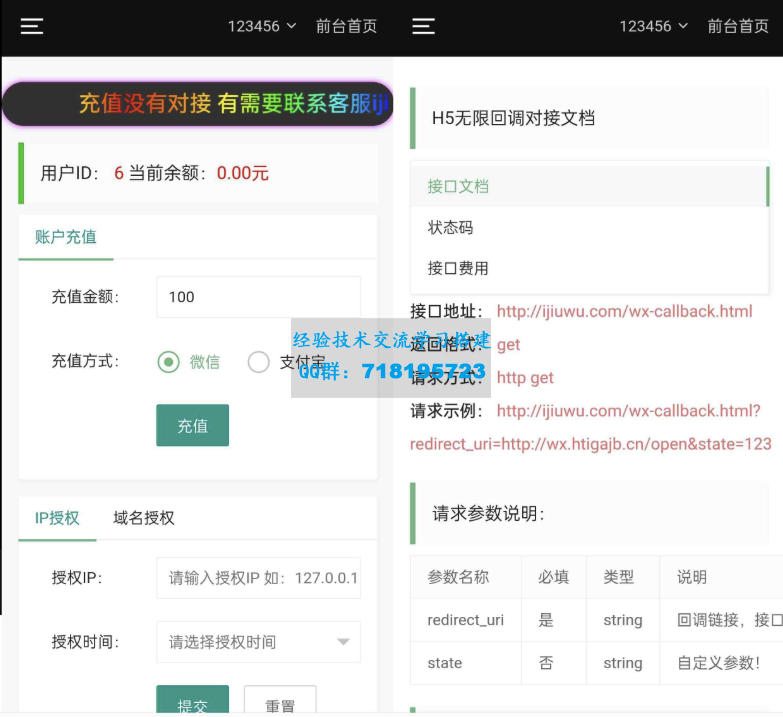Image resolution: width=783 pixels, height=717 pixels.
Task: Select the 支付宝 payment radio button
Action: [258, 361]
